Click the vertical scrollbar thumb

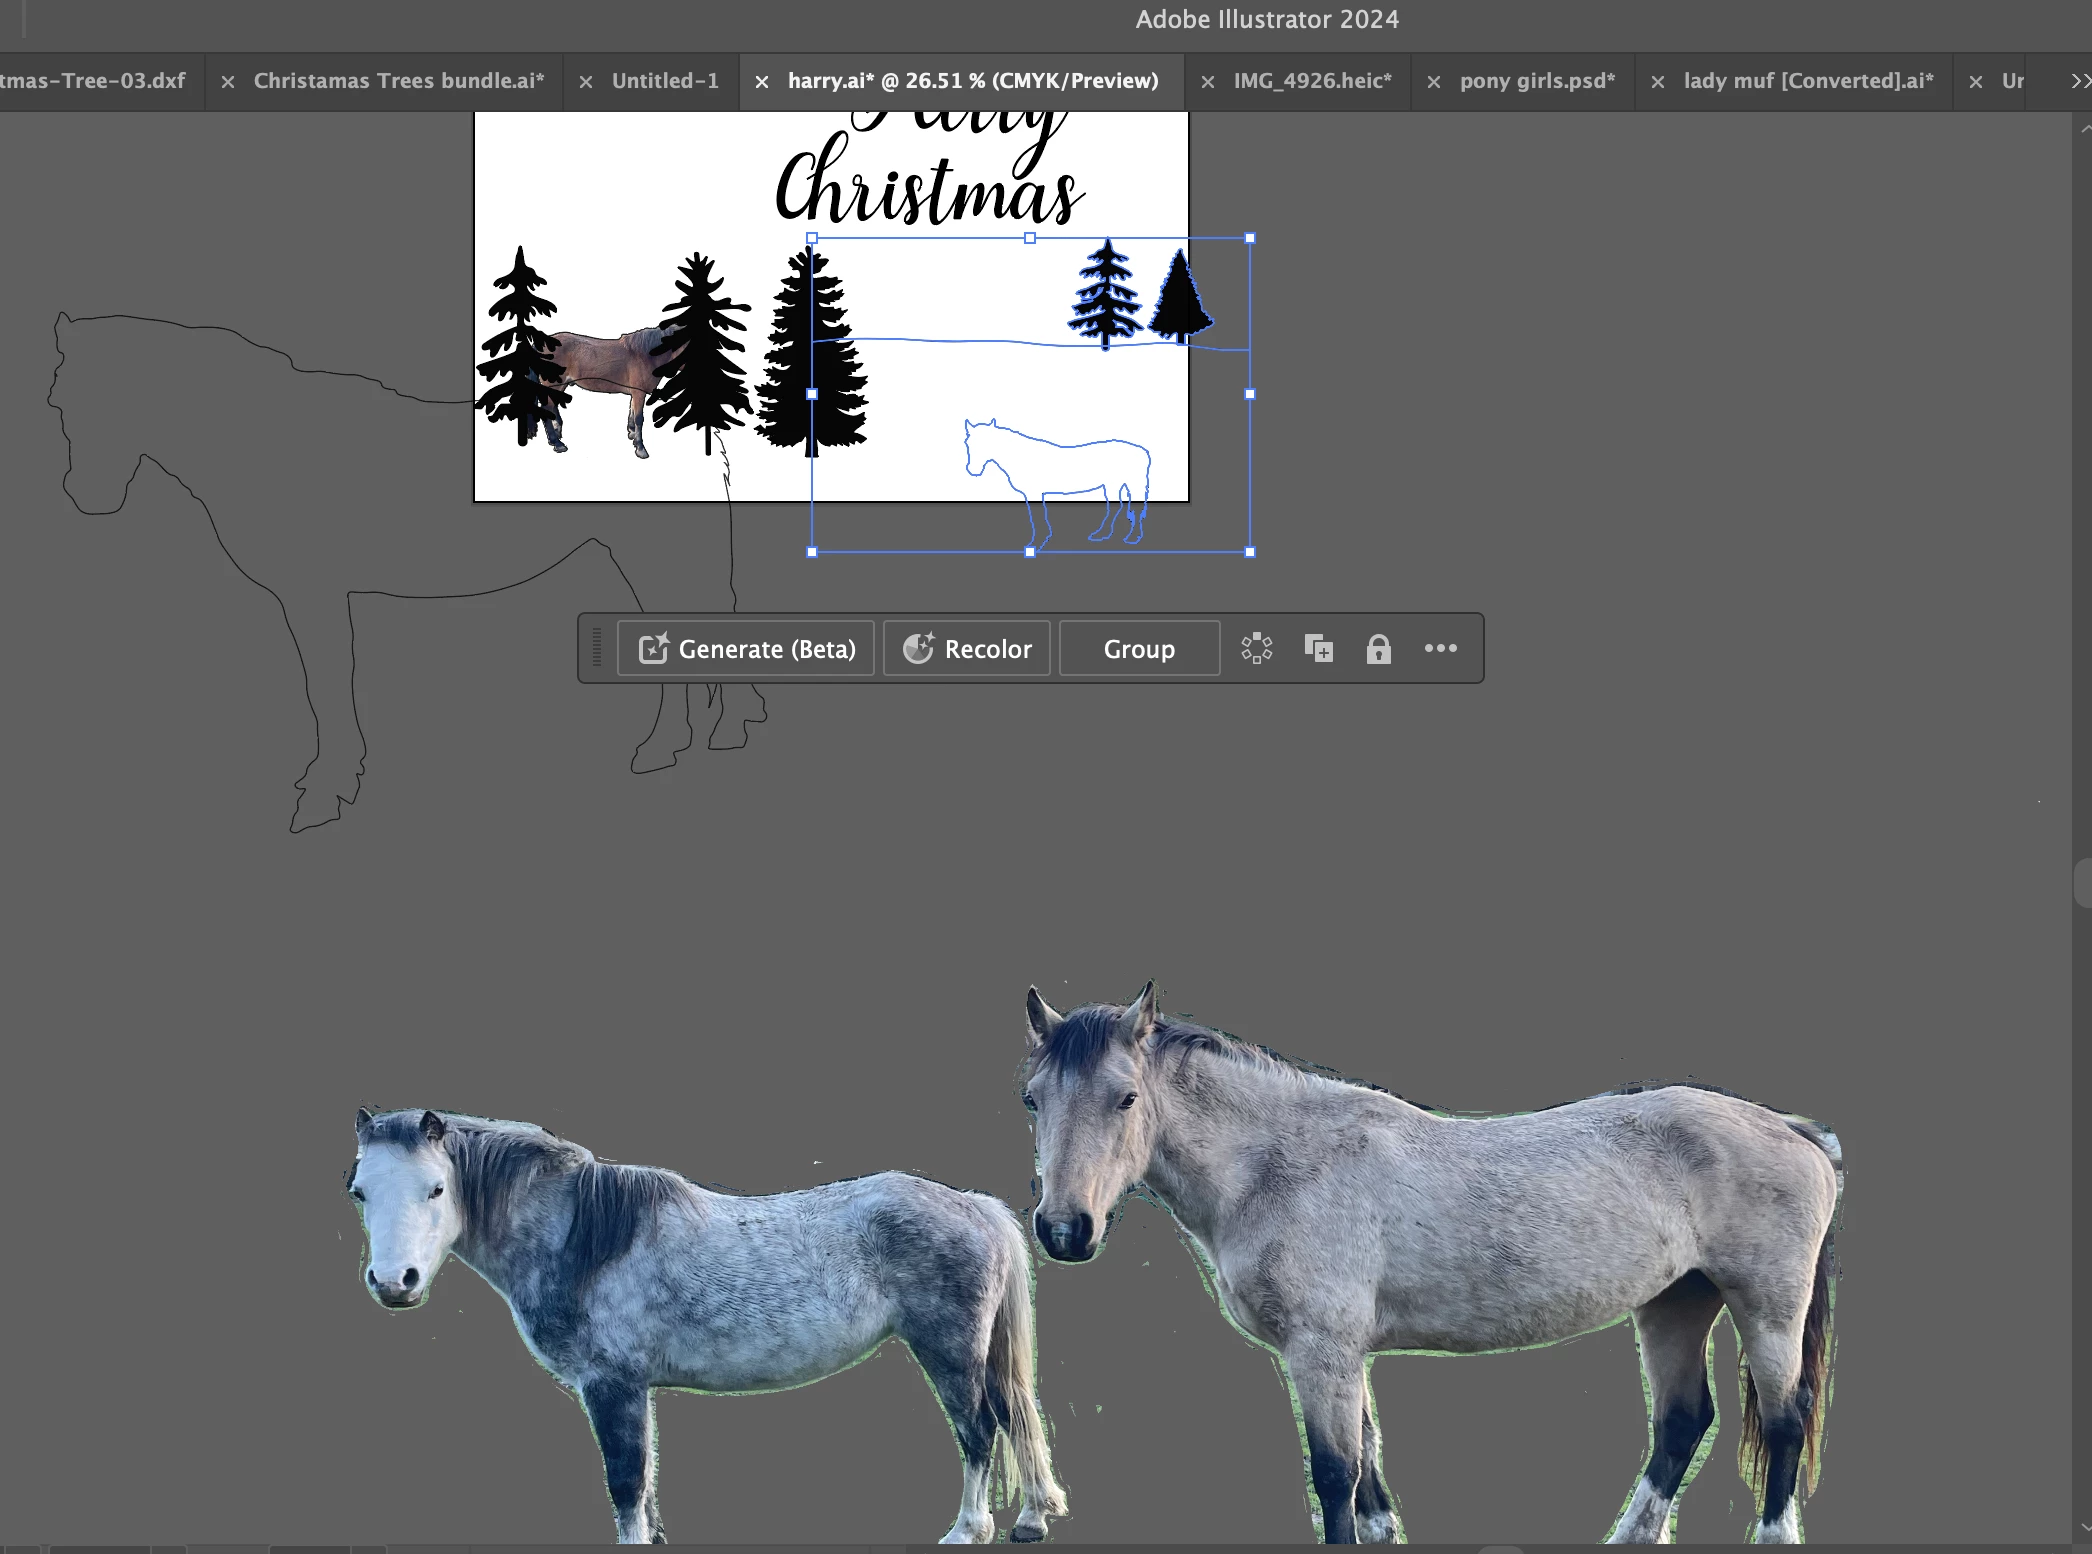2083,882
